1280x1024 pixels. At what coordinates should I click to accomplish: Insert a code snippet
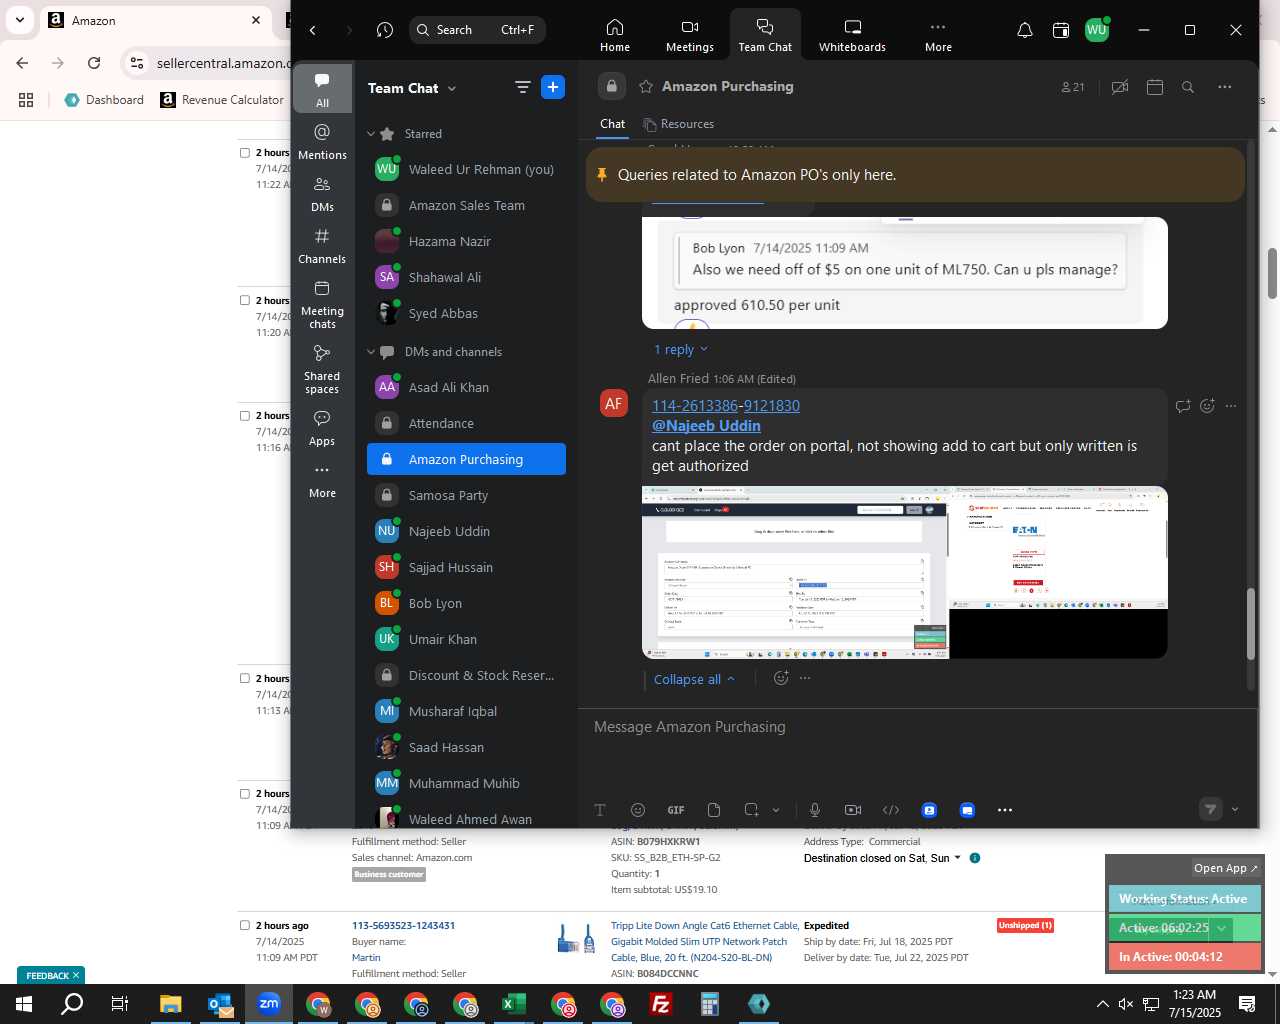tap(891, 810)
